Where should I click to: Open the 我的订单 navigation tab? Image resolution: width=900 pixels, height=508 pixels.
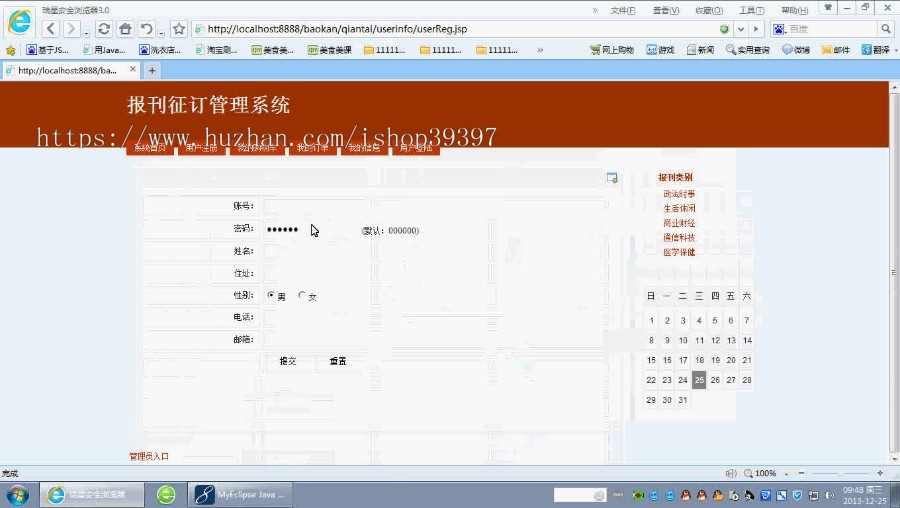tap(312, 148)
